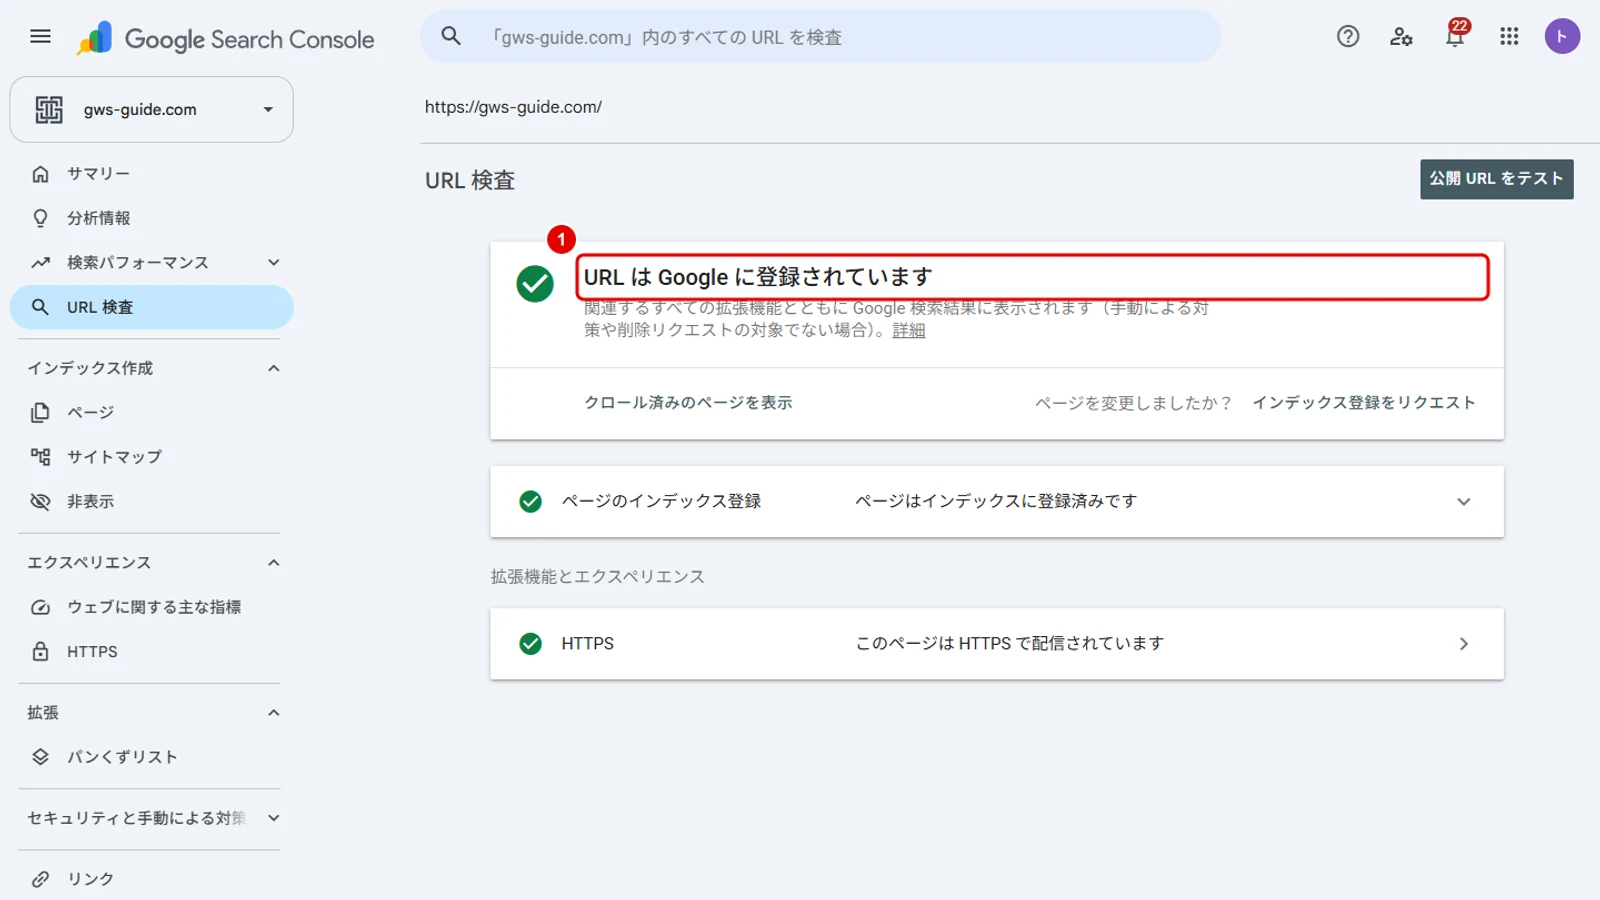Expand セキュリティと手動による対策 section
Viewport: 1600px width, 900px height.
[x=274, y=818]
